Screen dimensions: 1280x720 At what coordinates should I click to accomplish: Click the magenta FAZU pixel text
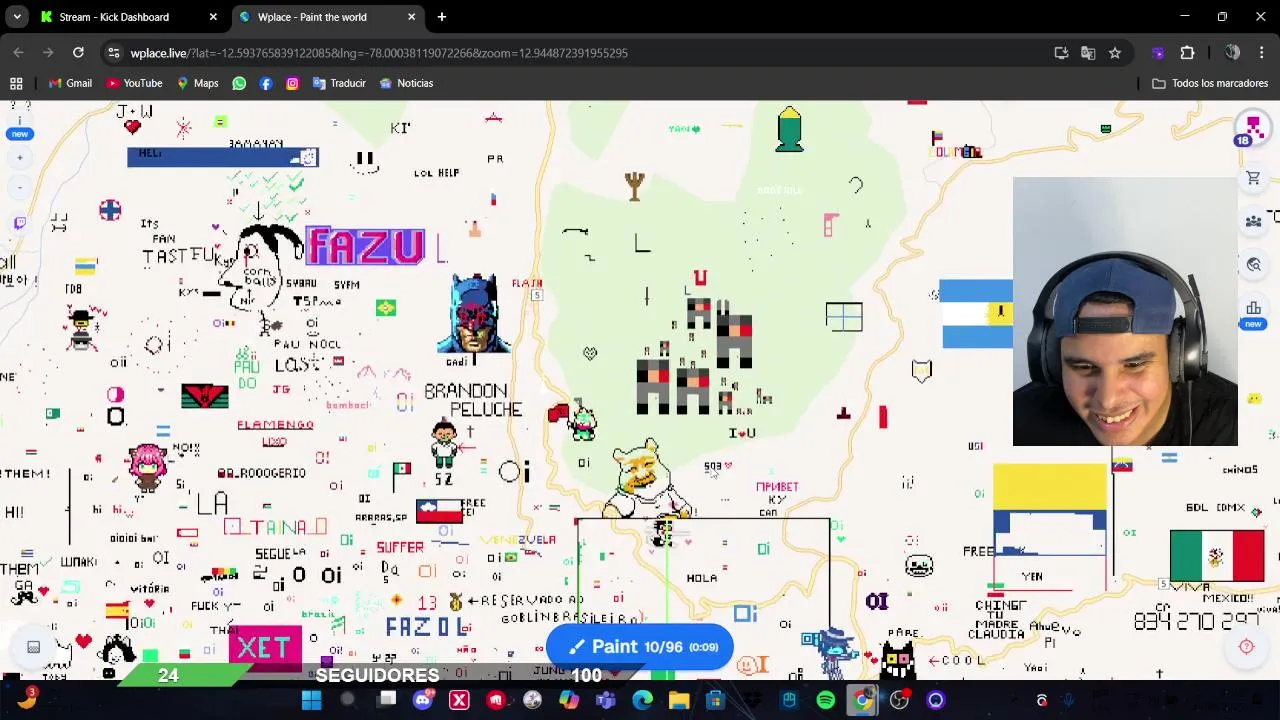point(366,247)
